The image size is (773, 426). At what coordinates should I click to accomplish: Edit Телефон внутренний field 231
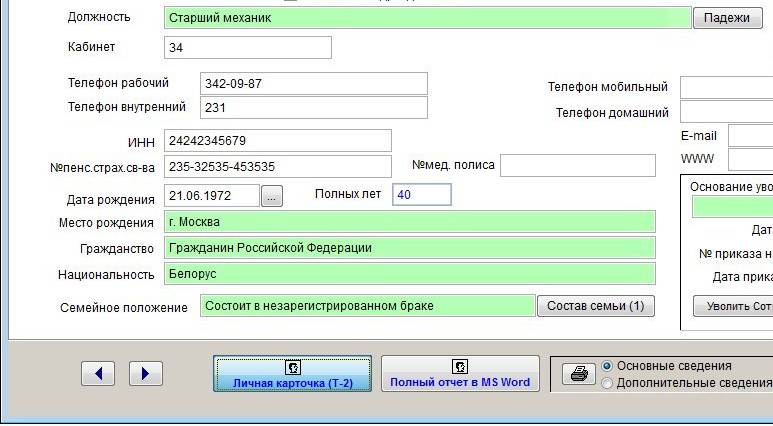(x=314, y=107)
